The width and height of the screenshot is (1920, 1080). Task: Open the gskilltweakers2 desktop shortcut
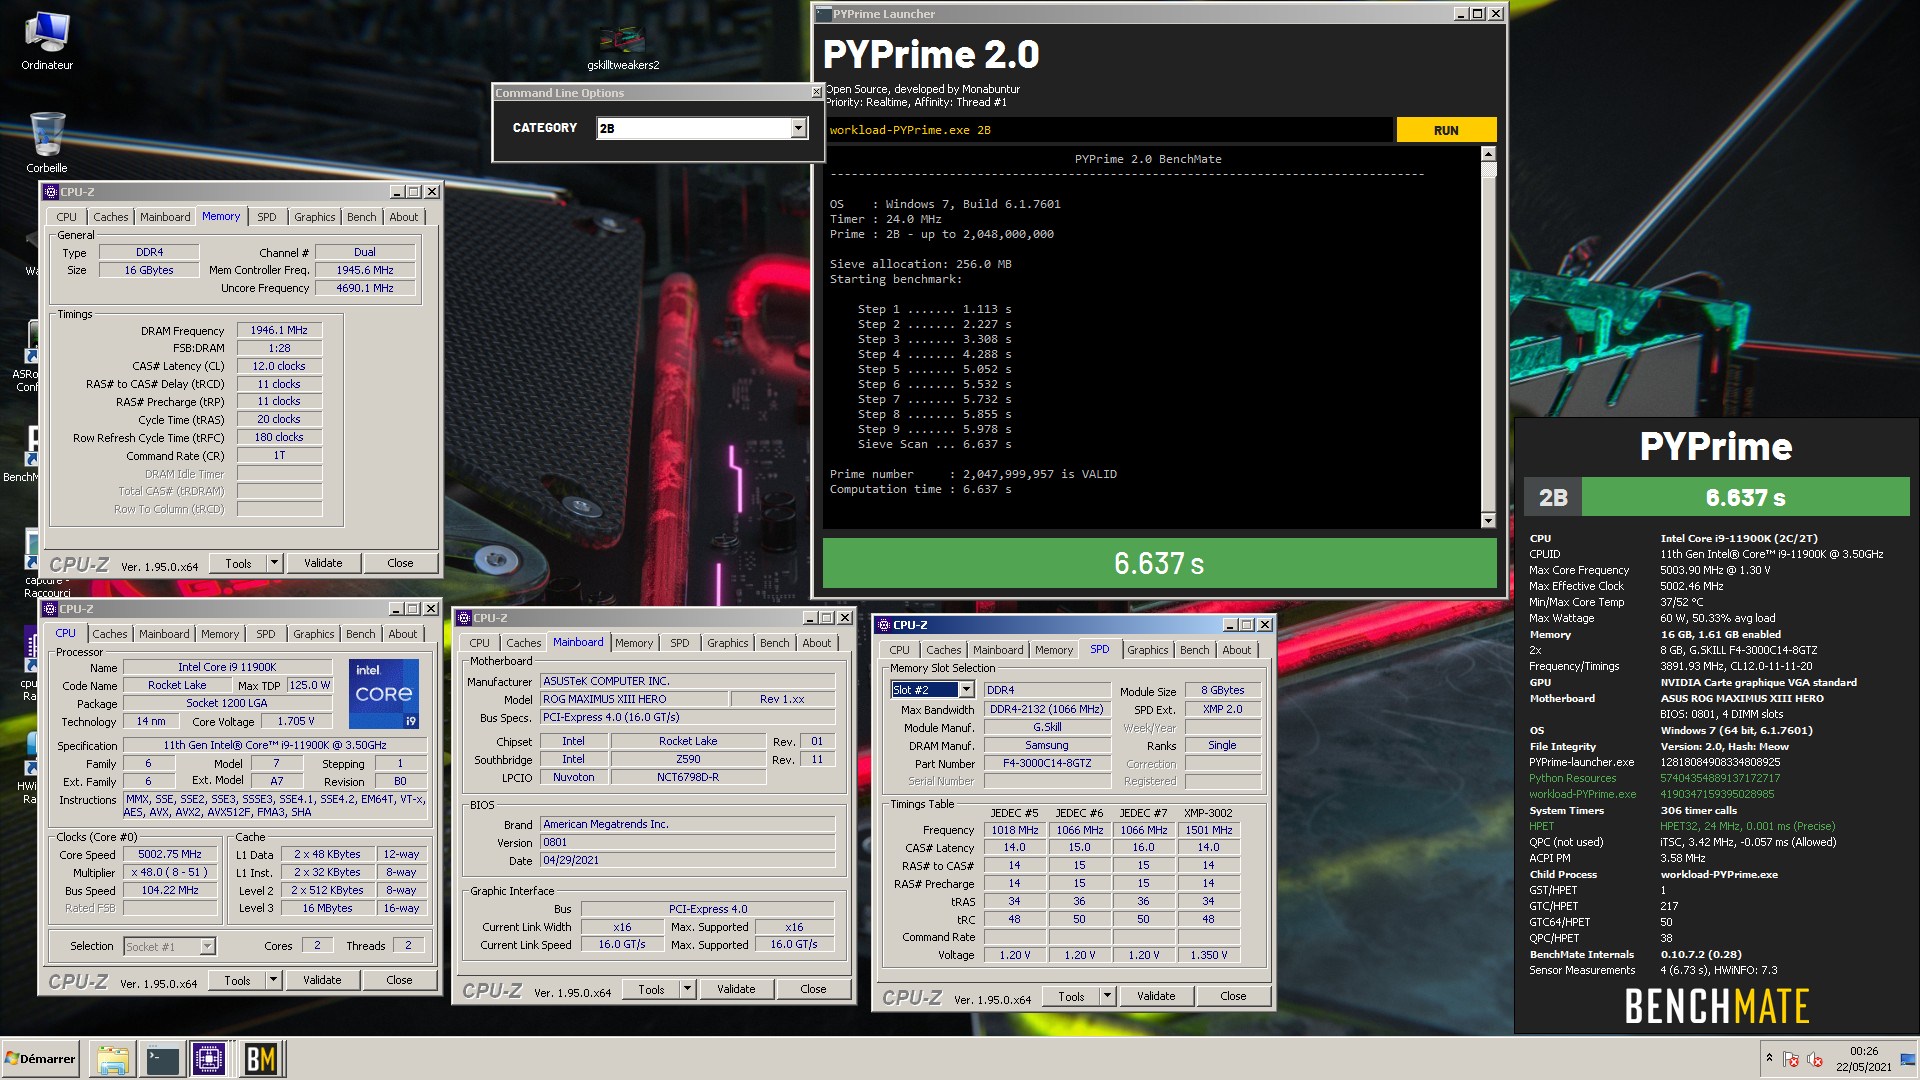tap(623, 47)
